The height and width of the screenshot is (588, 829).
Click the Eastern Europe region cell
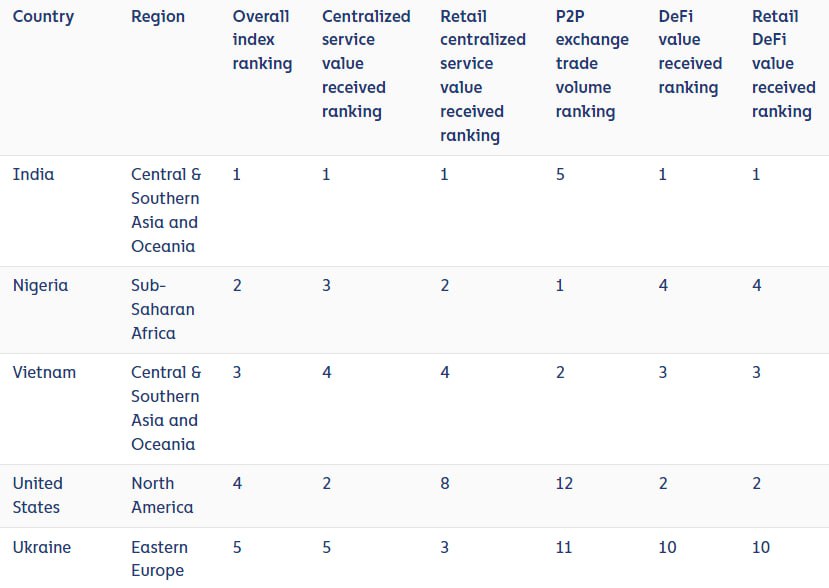[x=159, y=559]
